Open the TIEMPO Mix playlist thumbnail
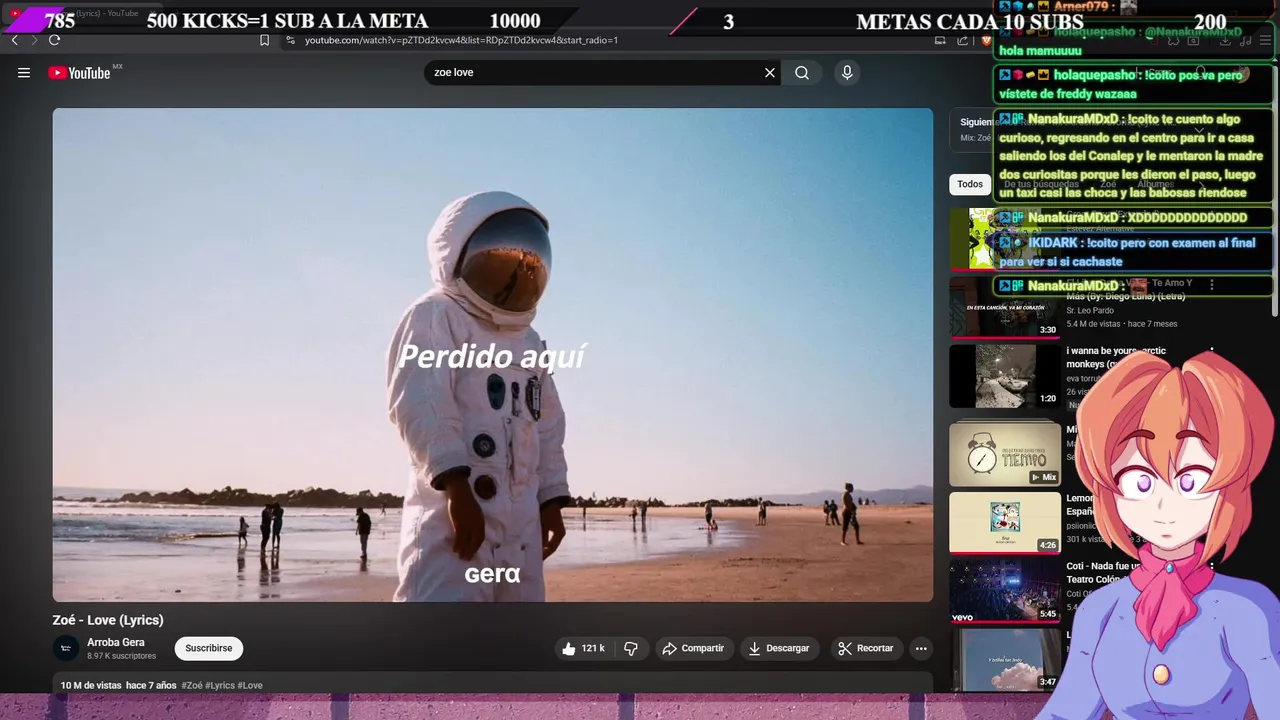The image size is (1280, 720). pos(1004,454)
